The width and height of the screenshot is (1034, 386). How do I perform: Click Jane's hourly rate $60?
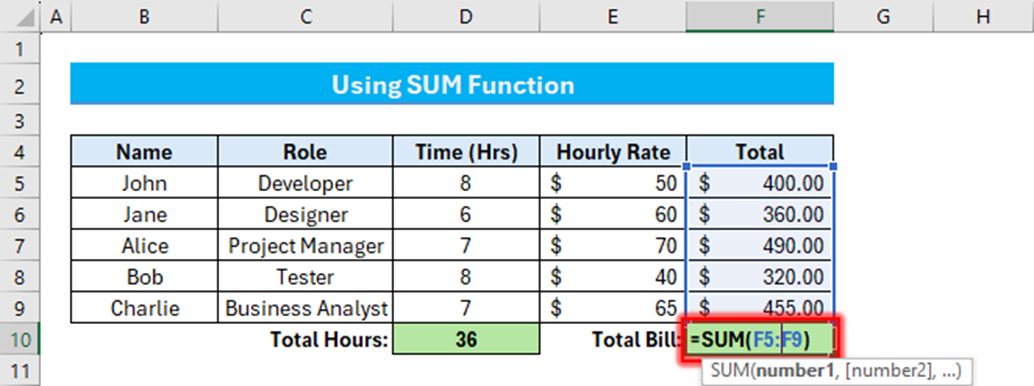coord(613,214)
